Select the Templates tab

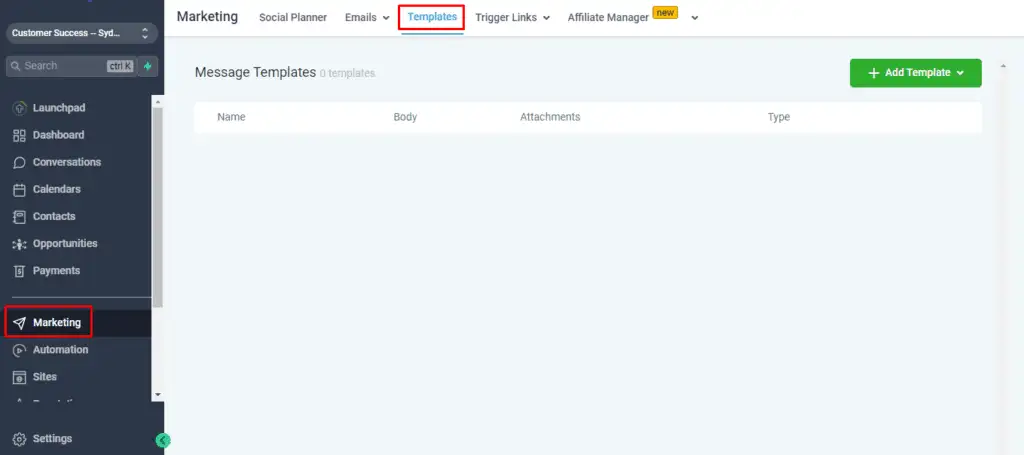(x=431, y=17)
